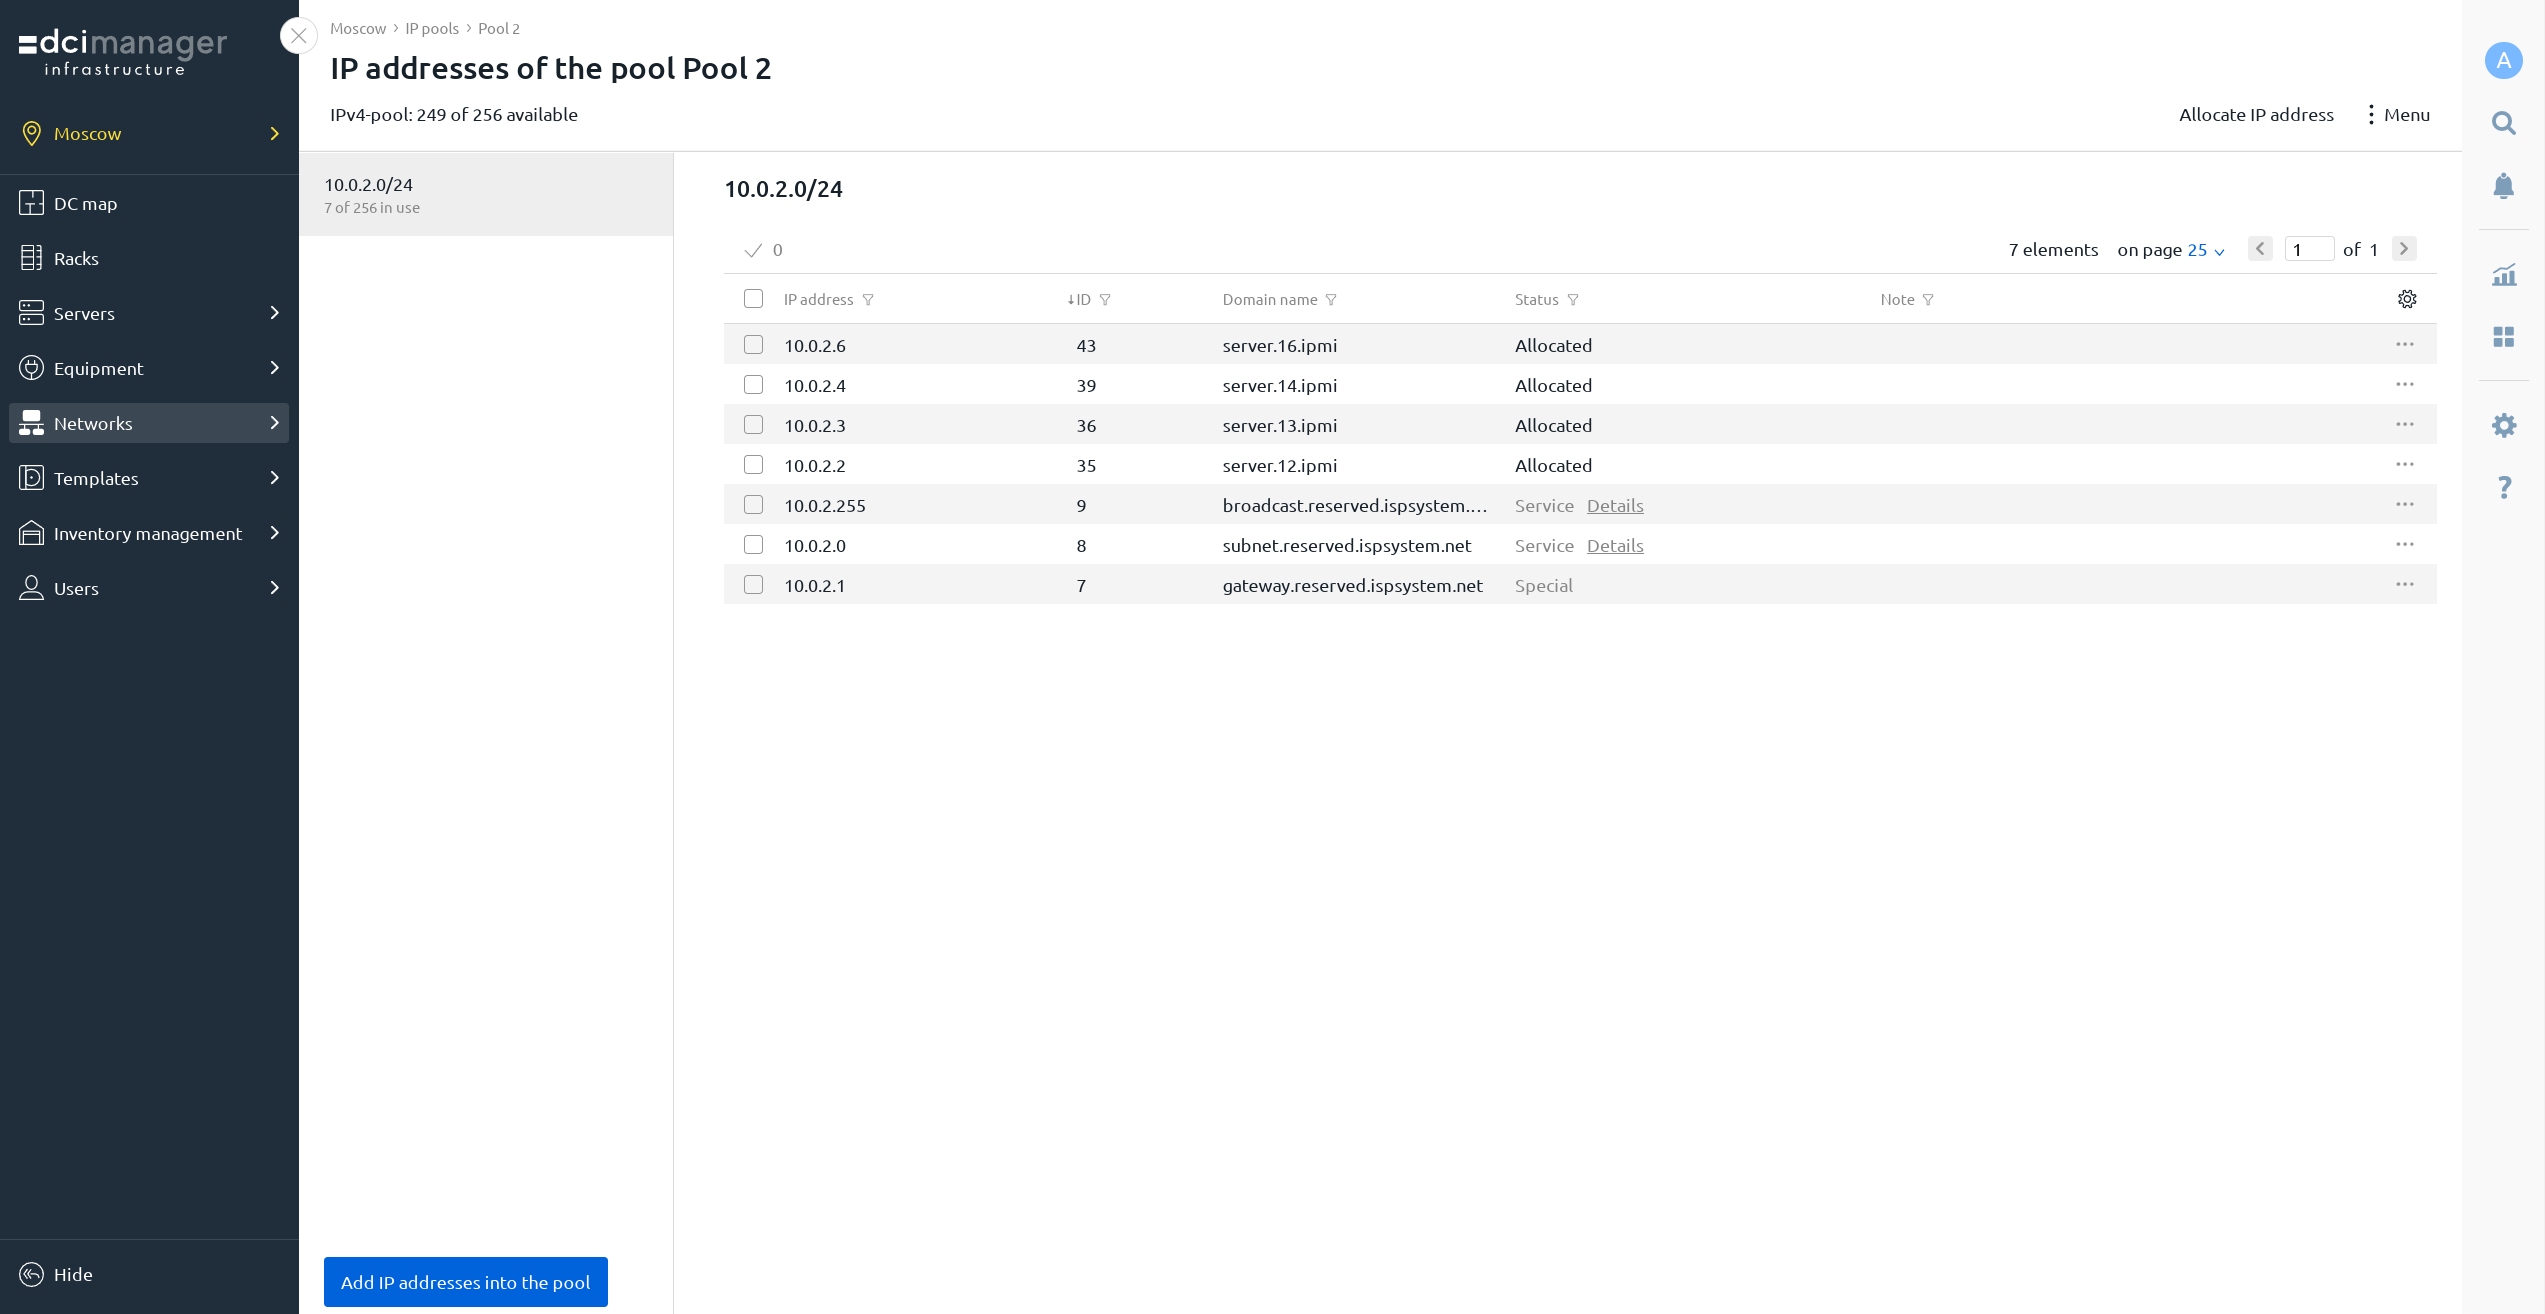The height and width of the screenshot is (1314, 2545).
Task: Open the help question mark icon
Action: [x=2503, y=488]
